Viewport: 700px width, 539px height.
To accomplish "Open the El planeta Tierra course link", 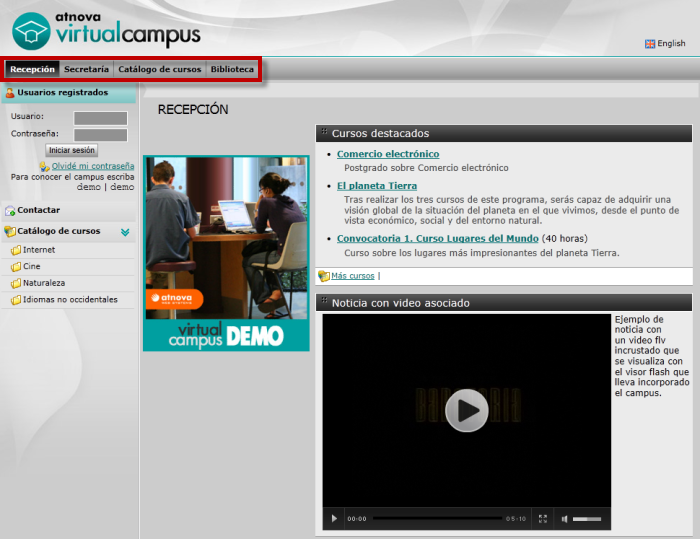I will 377,185.
